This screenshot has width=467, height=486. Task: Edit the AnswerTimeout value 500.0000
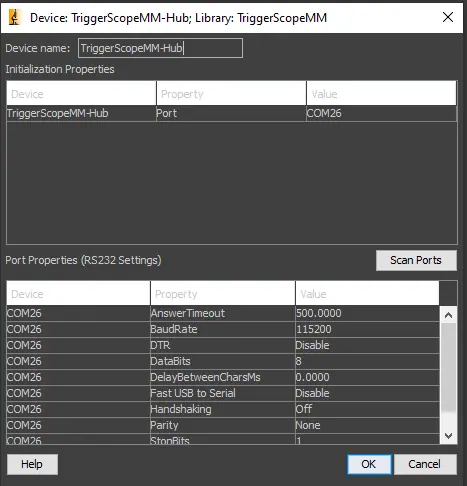(367, 313)
